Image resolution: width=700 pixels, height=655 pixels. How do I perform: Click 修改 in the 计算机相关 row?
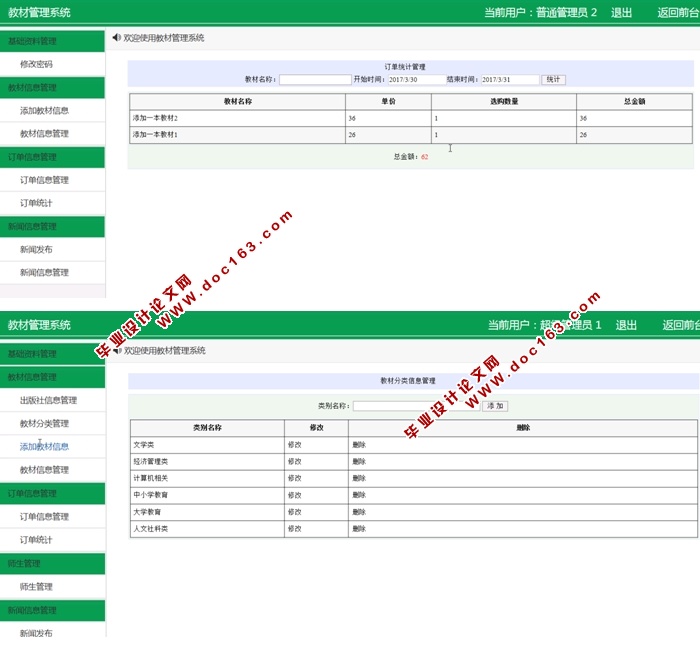tap(295, 478)
